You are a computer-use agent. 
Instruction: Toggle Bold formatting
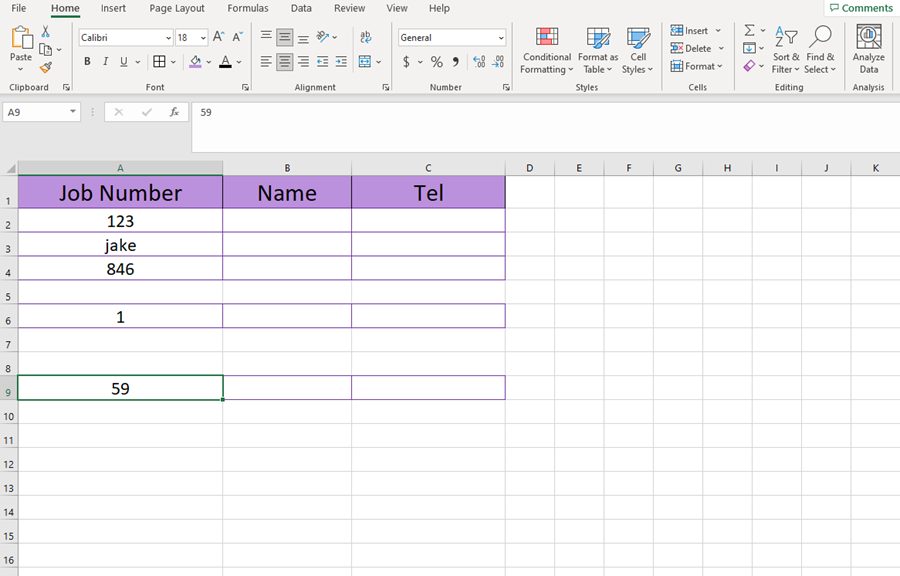87,61
